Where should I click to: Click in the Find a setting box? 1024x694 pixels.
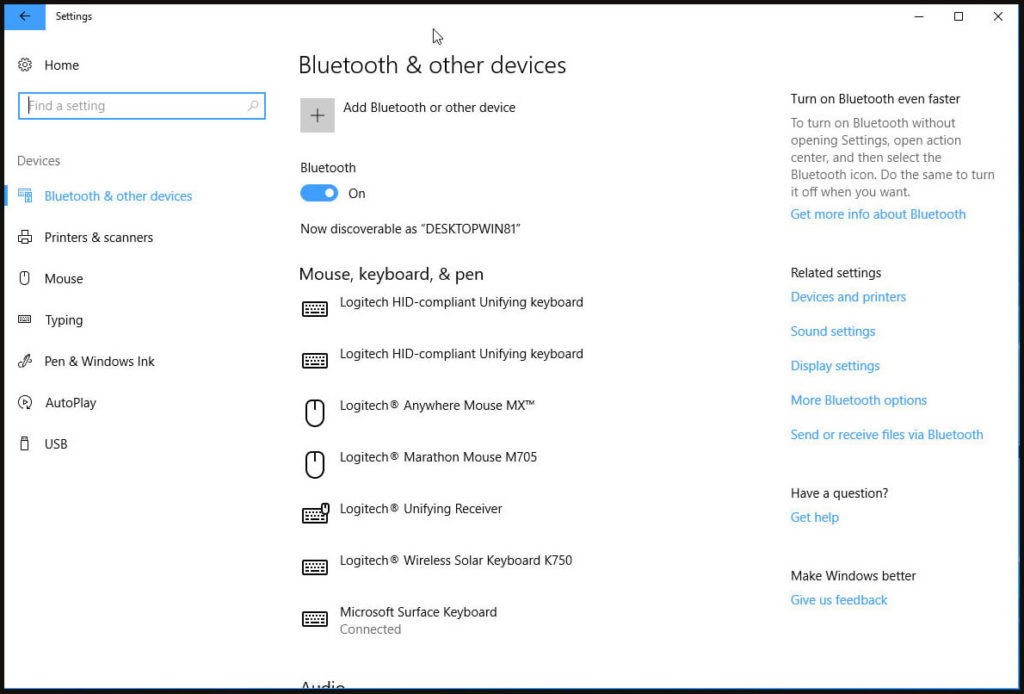(x=135, y=106)
